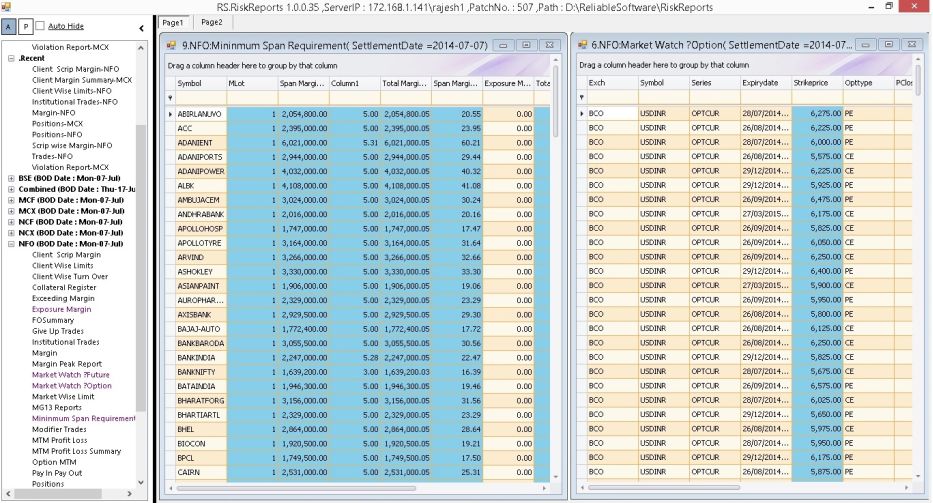Expand the MCX BOD Date node
Screen dimensions: 933x503
click(x=11, y=211)
